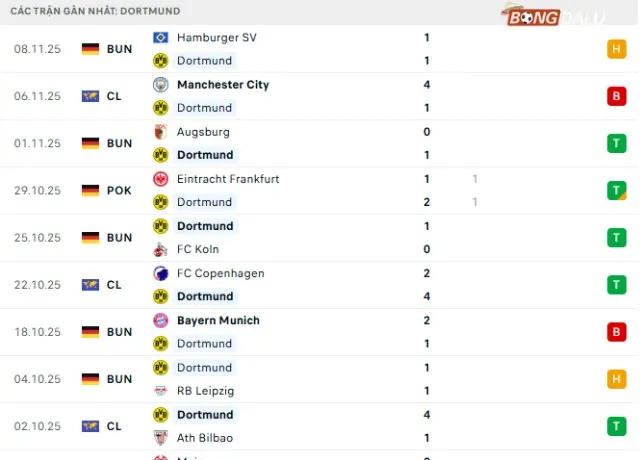Click the red B badge for Bayern Munich match
This screenshot has height=460, width=640.
pos(616,332)
